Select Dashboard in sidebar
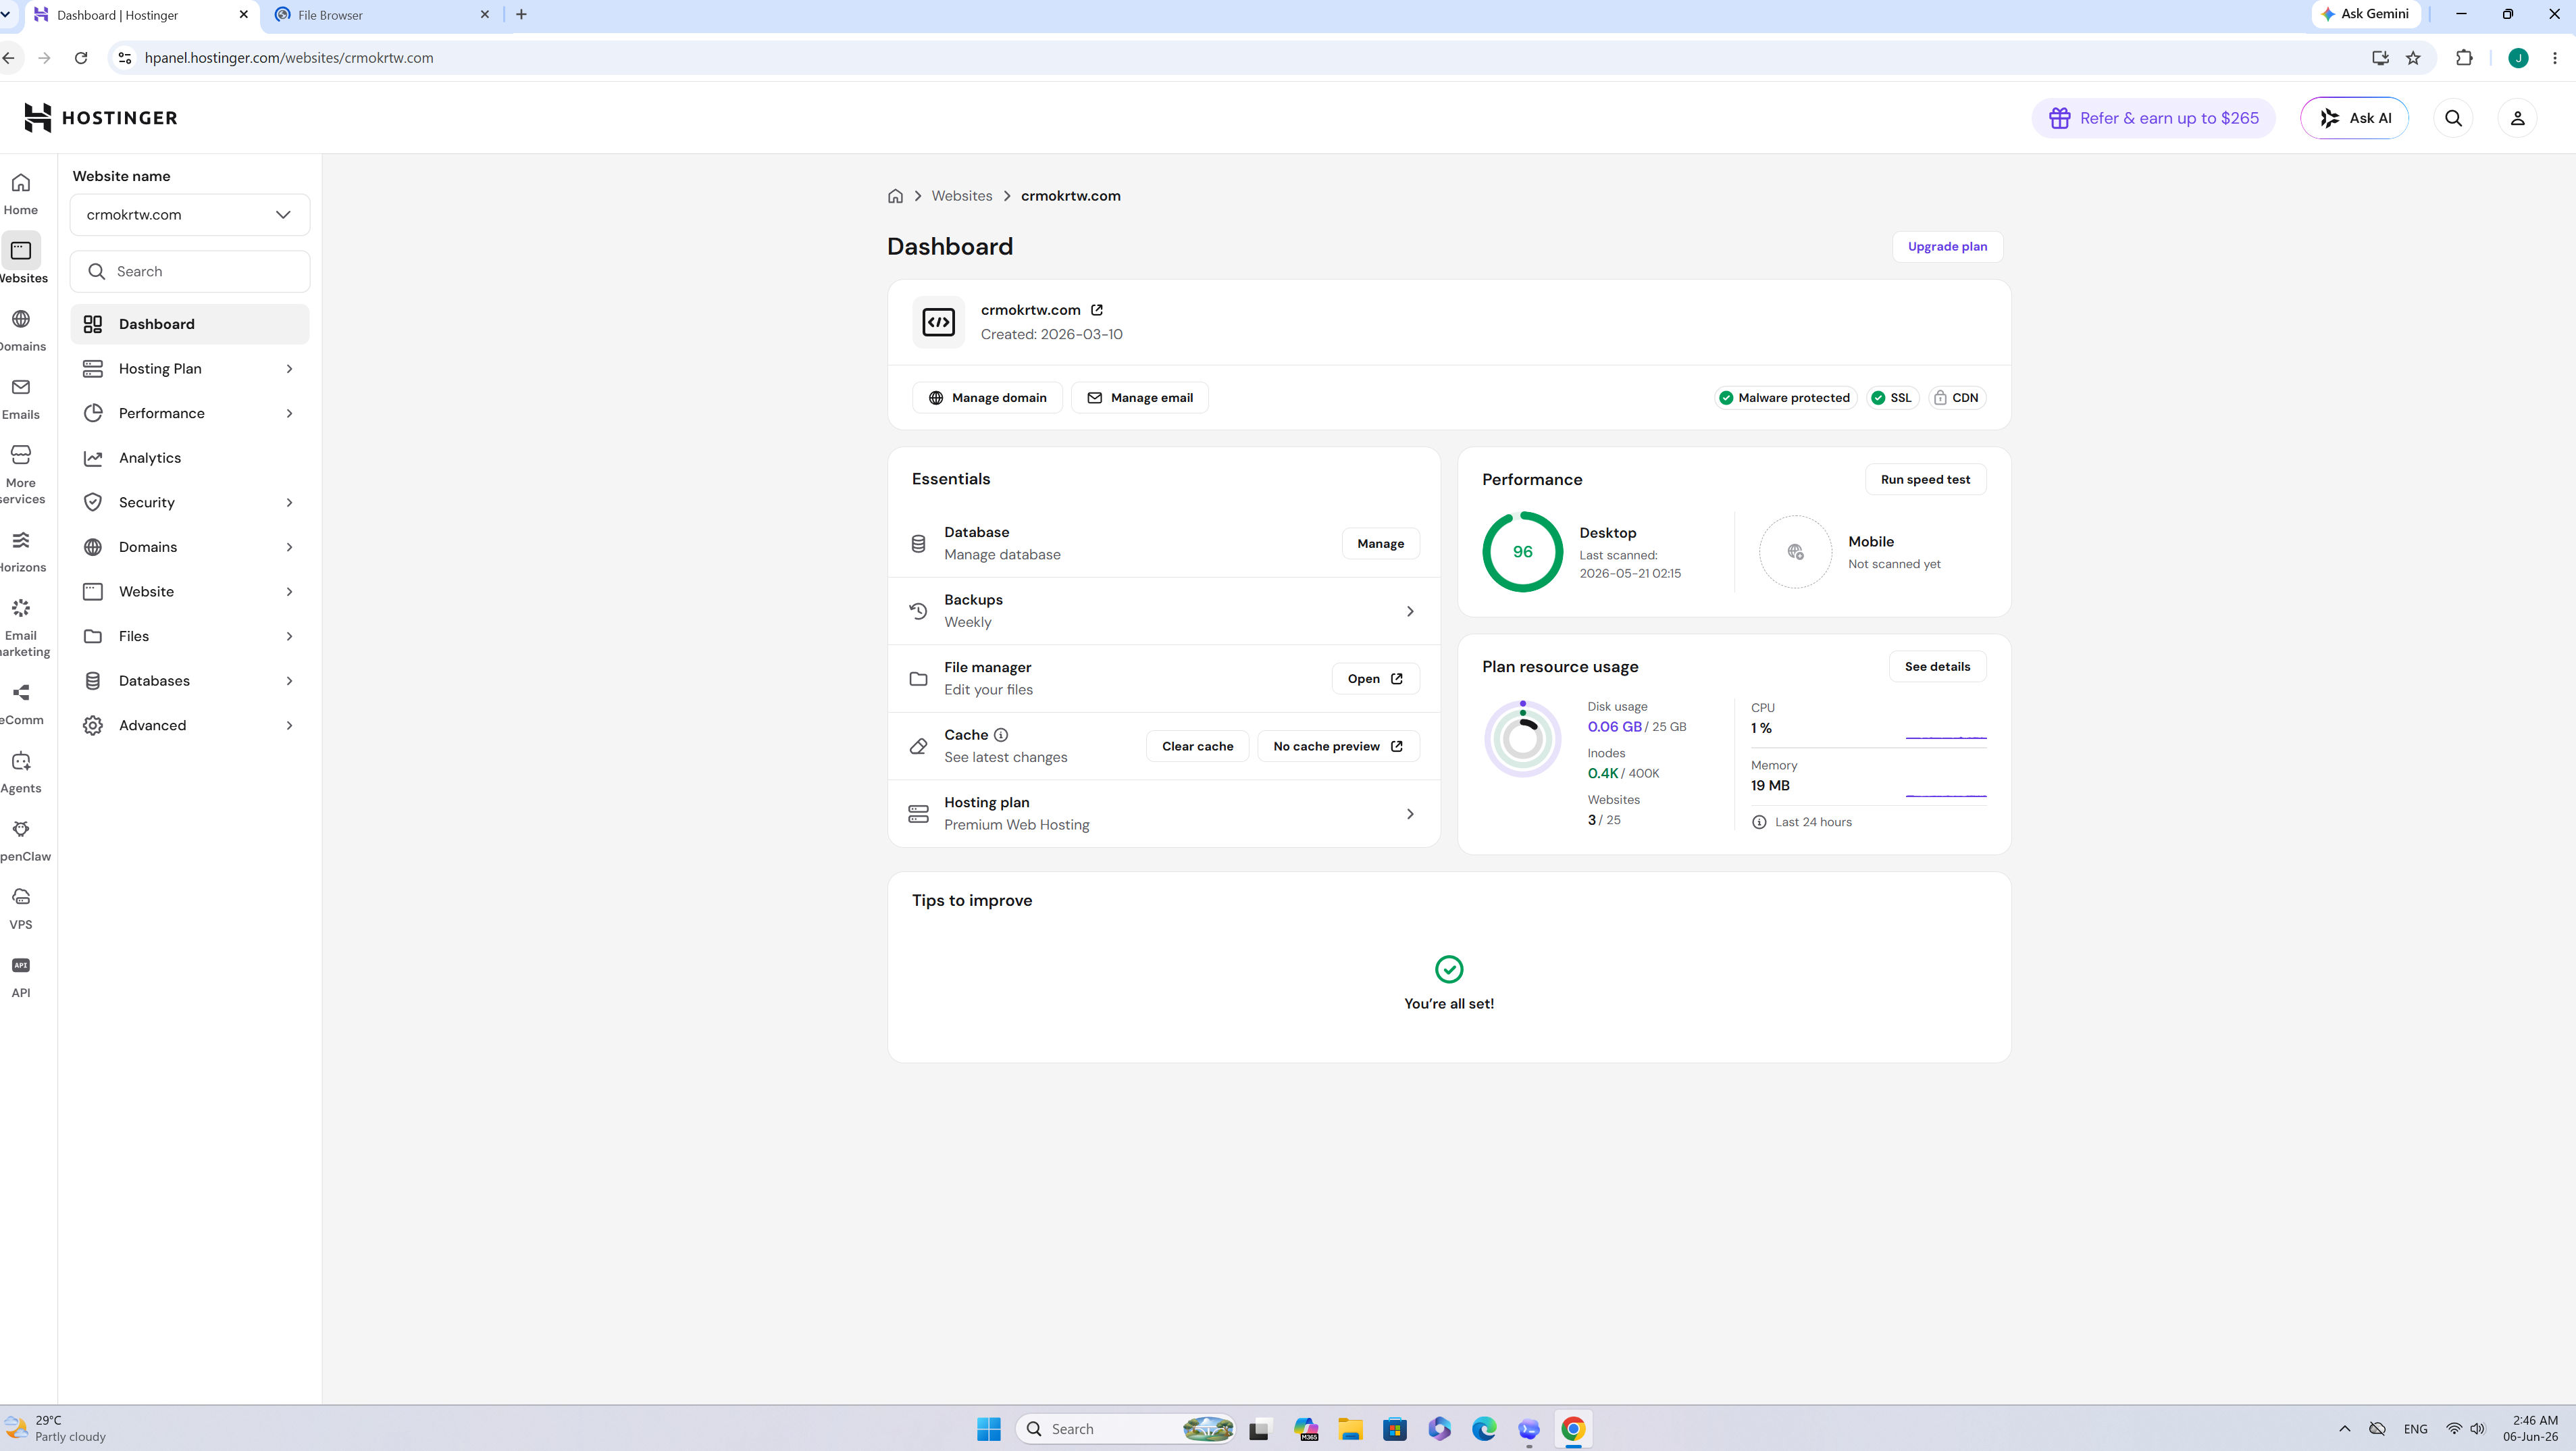The image size is (2576, 1451). point(190,324)
